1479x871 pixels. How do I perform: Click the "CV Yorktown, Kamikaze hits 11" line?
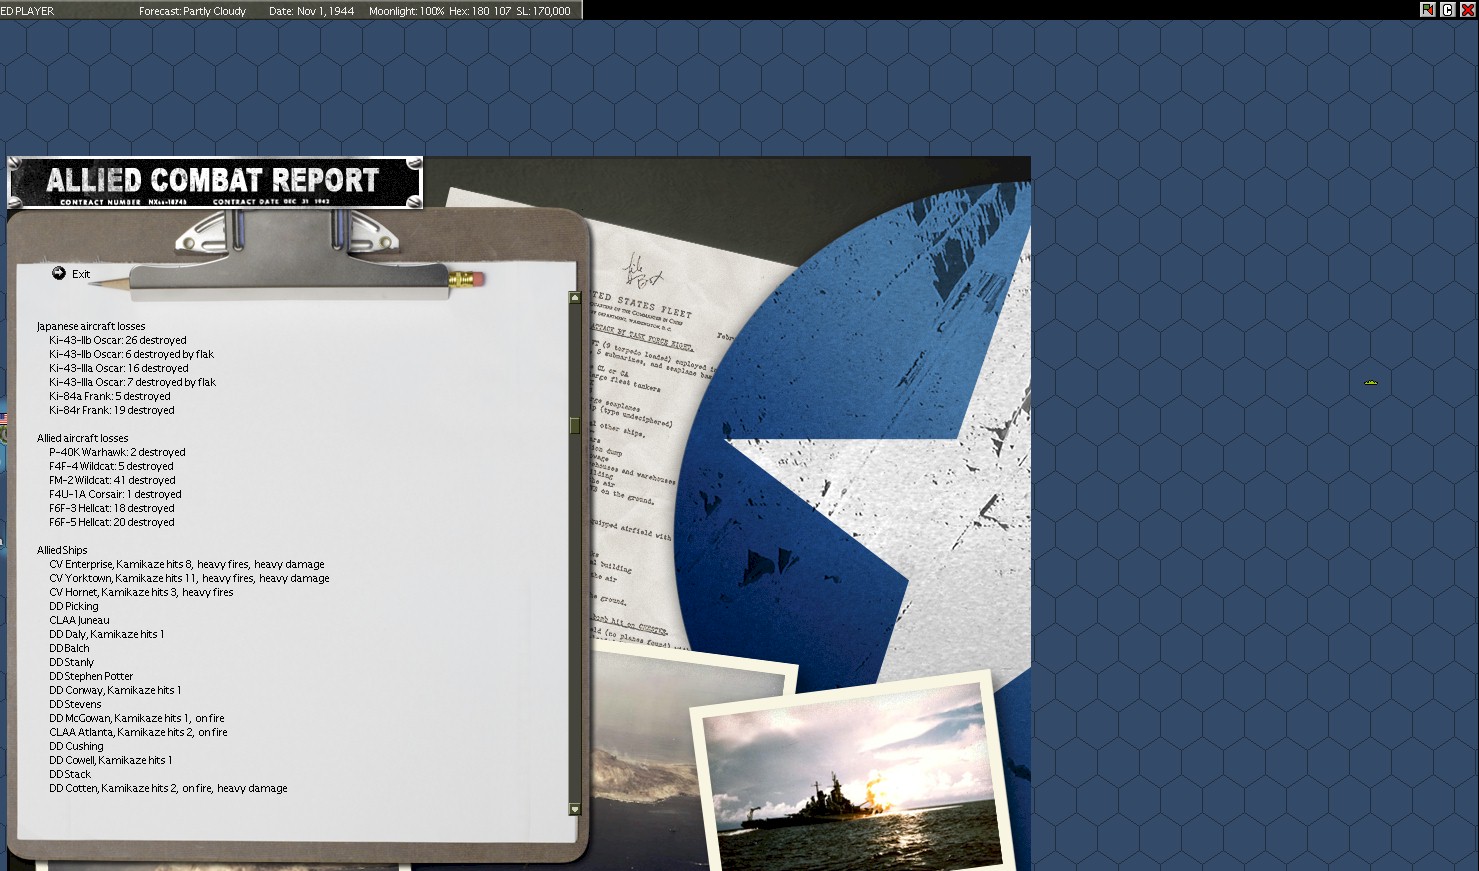pos(189,578)
